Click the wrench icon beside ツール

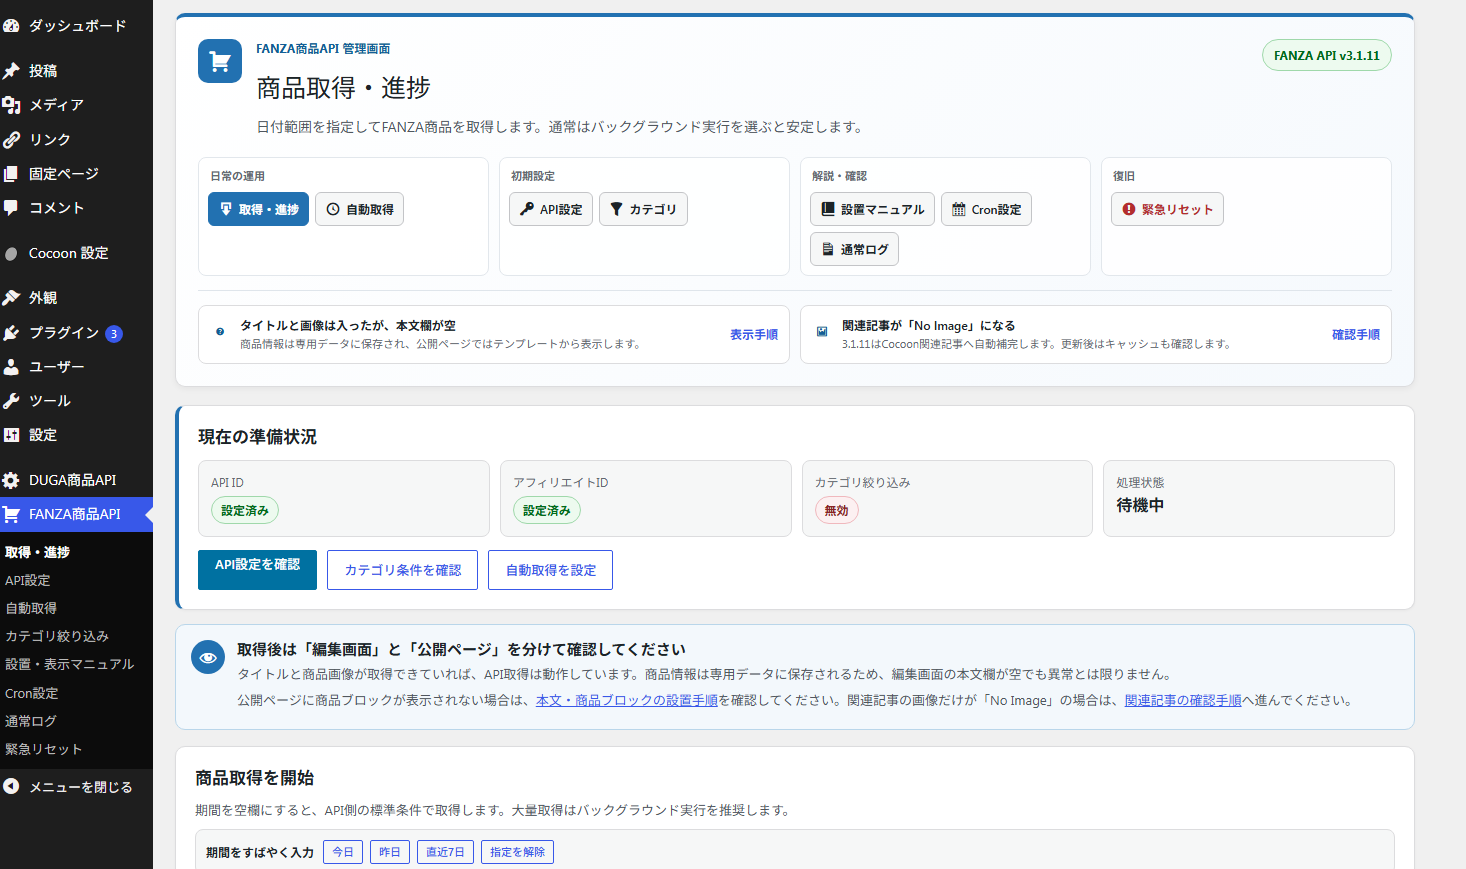[11, 401]
